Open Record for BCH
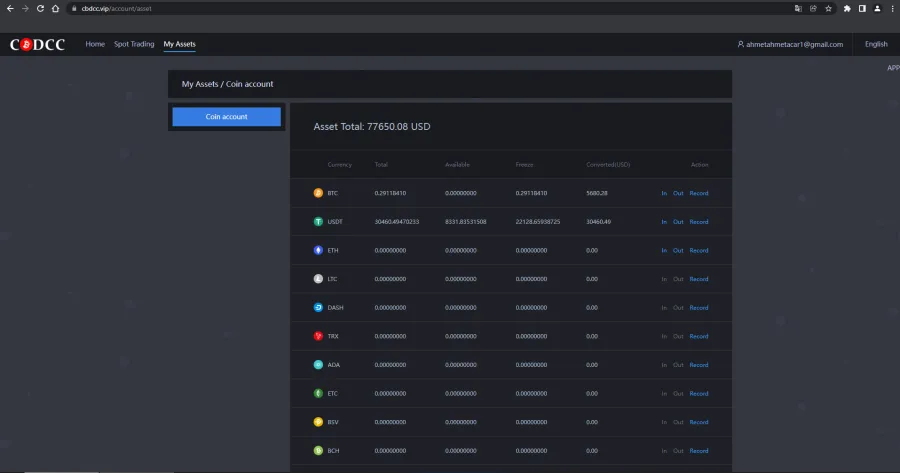 tap(699, 451)
